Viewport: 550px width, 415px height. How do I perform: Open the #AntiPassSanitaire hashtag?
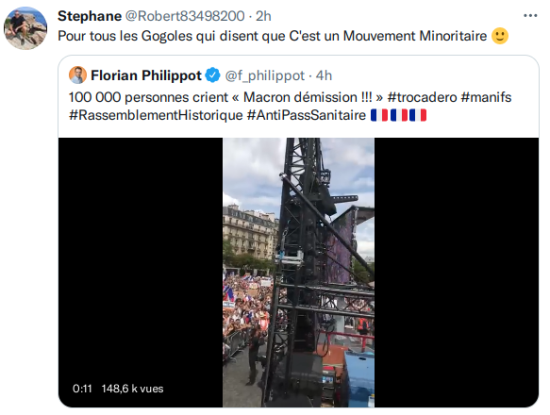306,115
